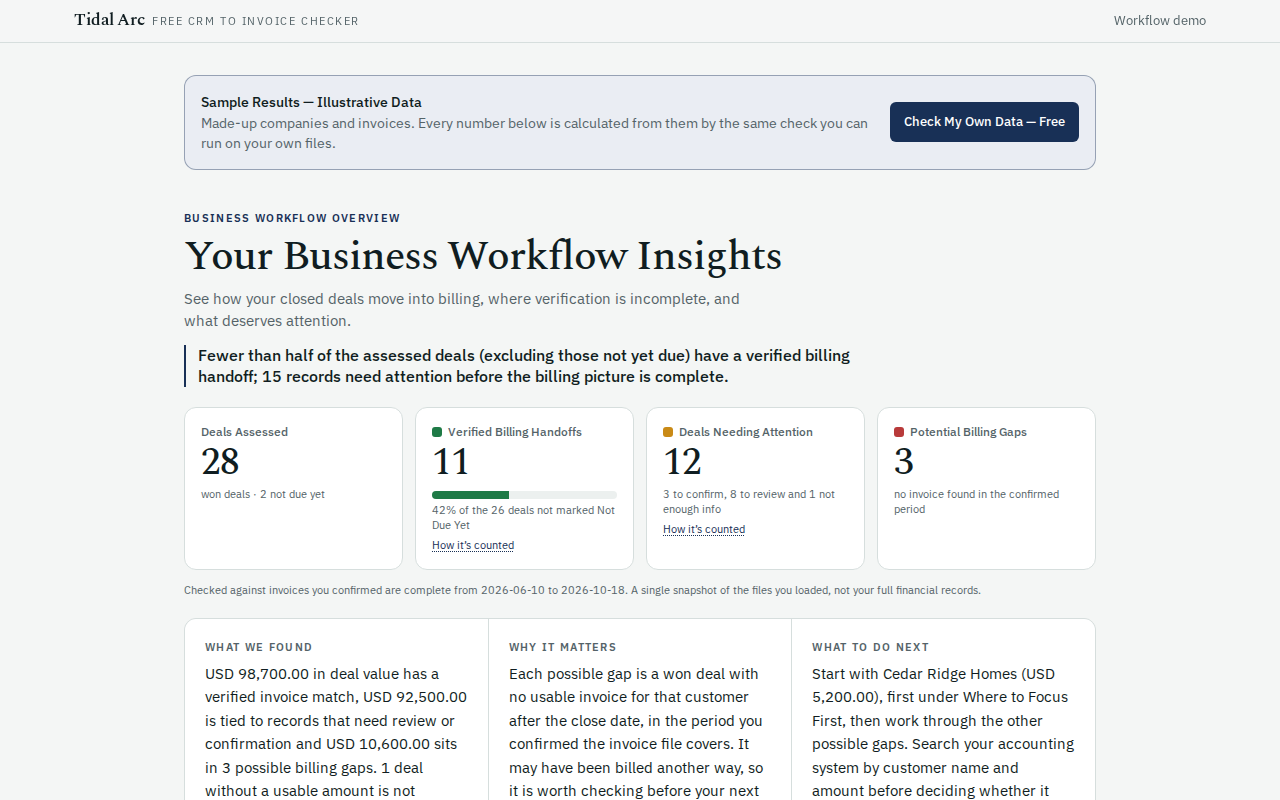Open How it's counted under Deals Needing Attention
The height and width of the screenshot is (800, 1280).
point(704,530)
